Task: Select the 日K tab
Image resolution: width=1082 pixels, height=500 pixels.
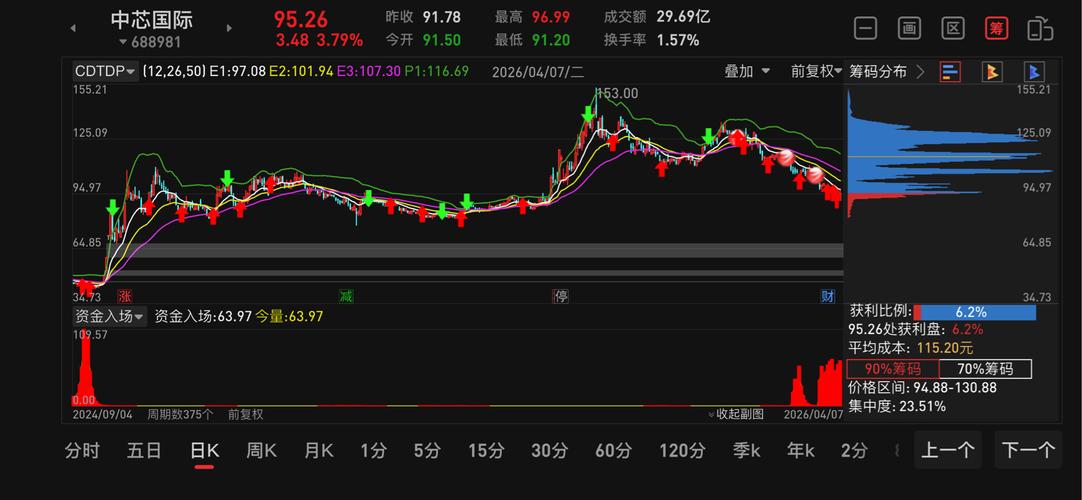Action: click(x=204, y=451)
